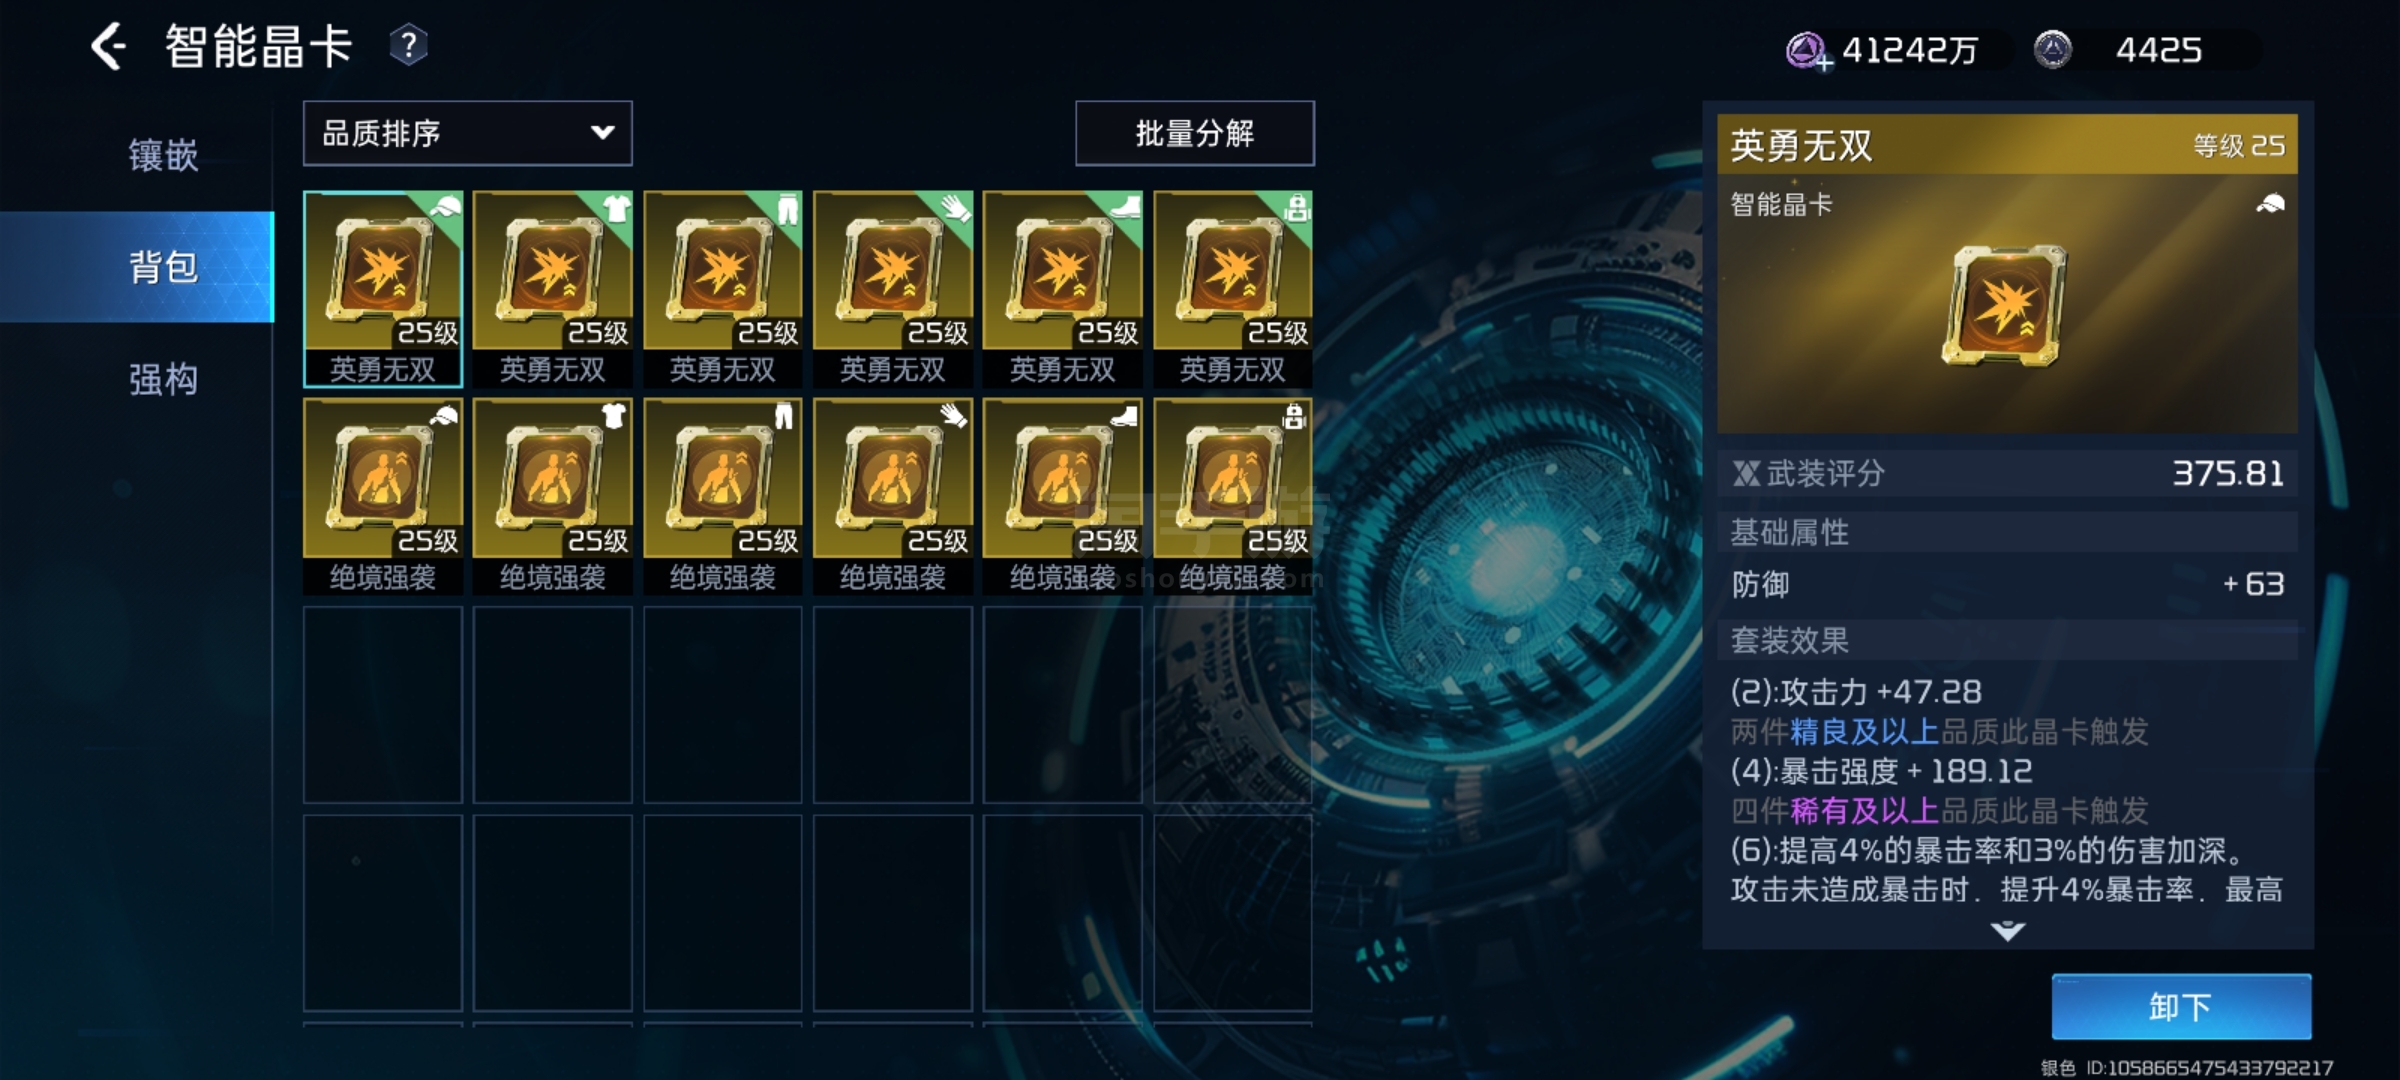Viewport: 2400px width, 1080px height.
Task: Click the 卸下 unequip button
Action: click(2181, 1007)
